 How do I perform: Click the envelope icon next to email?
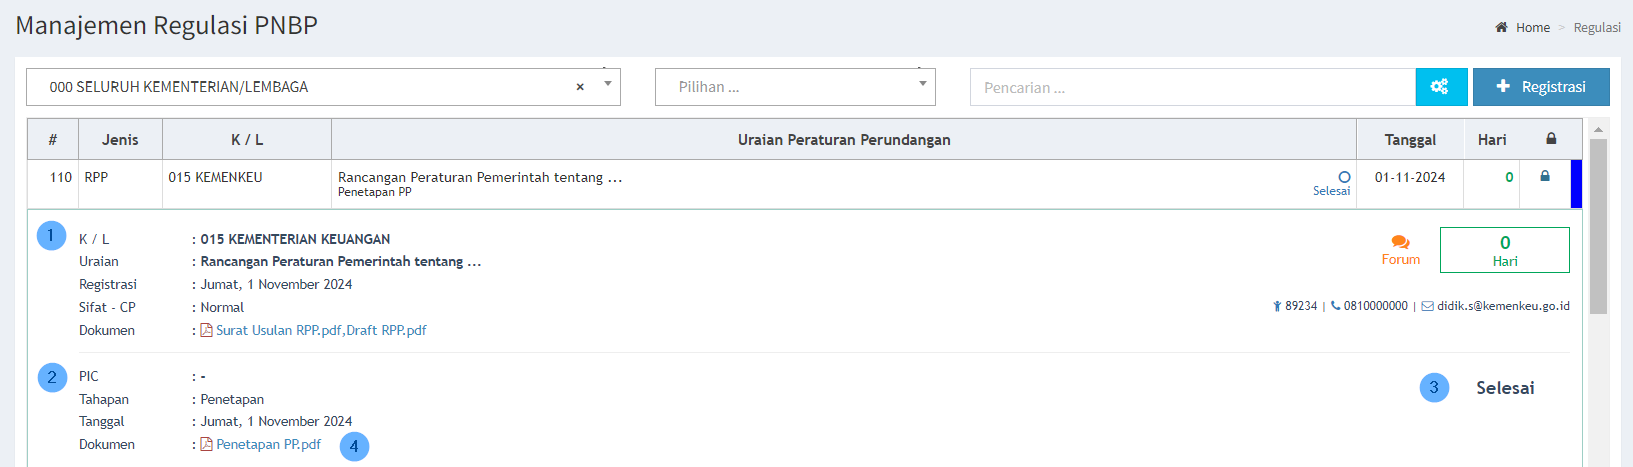(1427, 306)
